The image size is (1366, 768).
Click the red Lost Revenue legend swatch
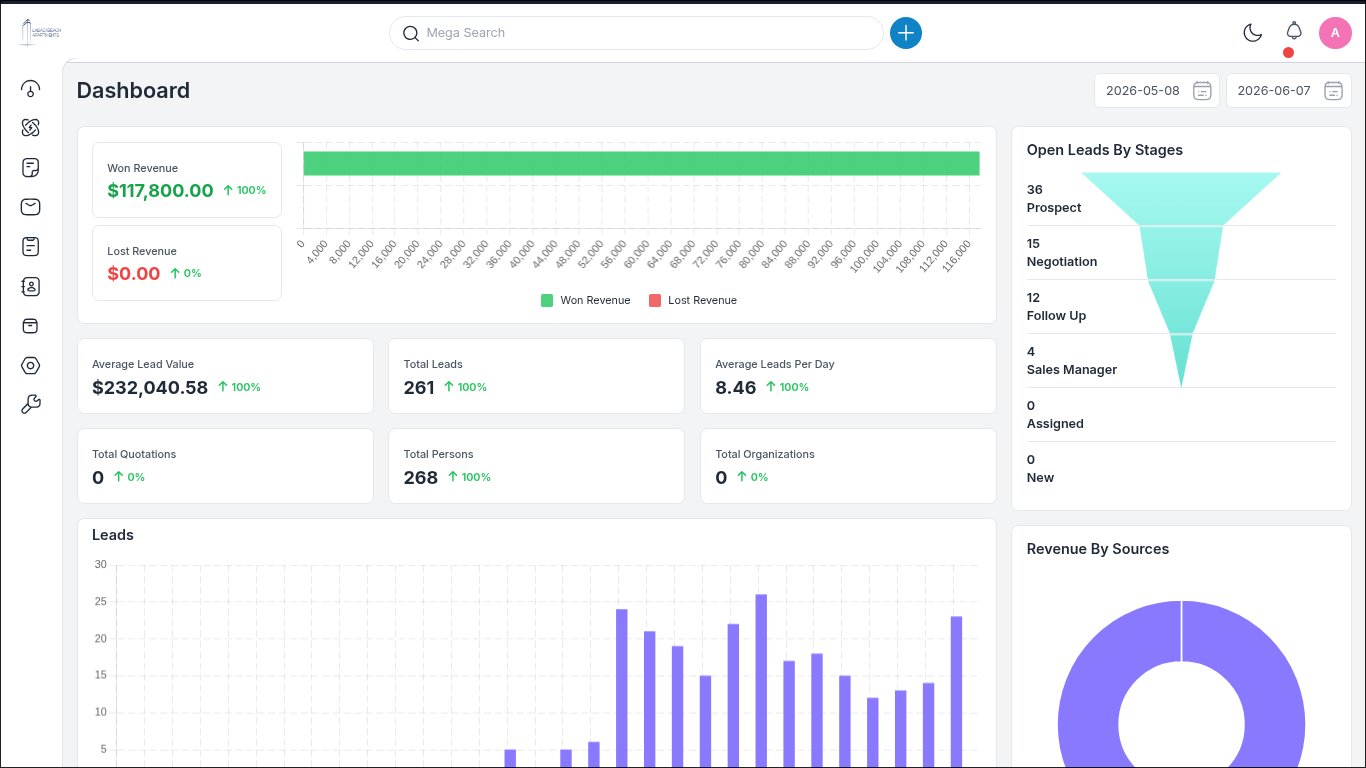pyautogui.click(x=655, y=300)
